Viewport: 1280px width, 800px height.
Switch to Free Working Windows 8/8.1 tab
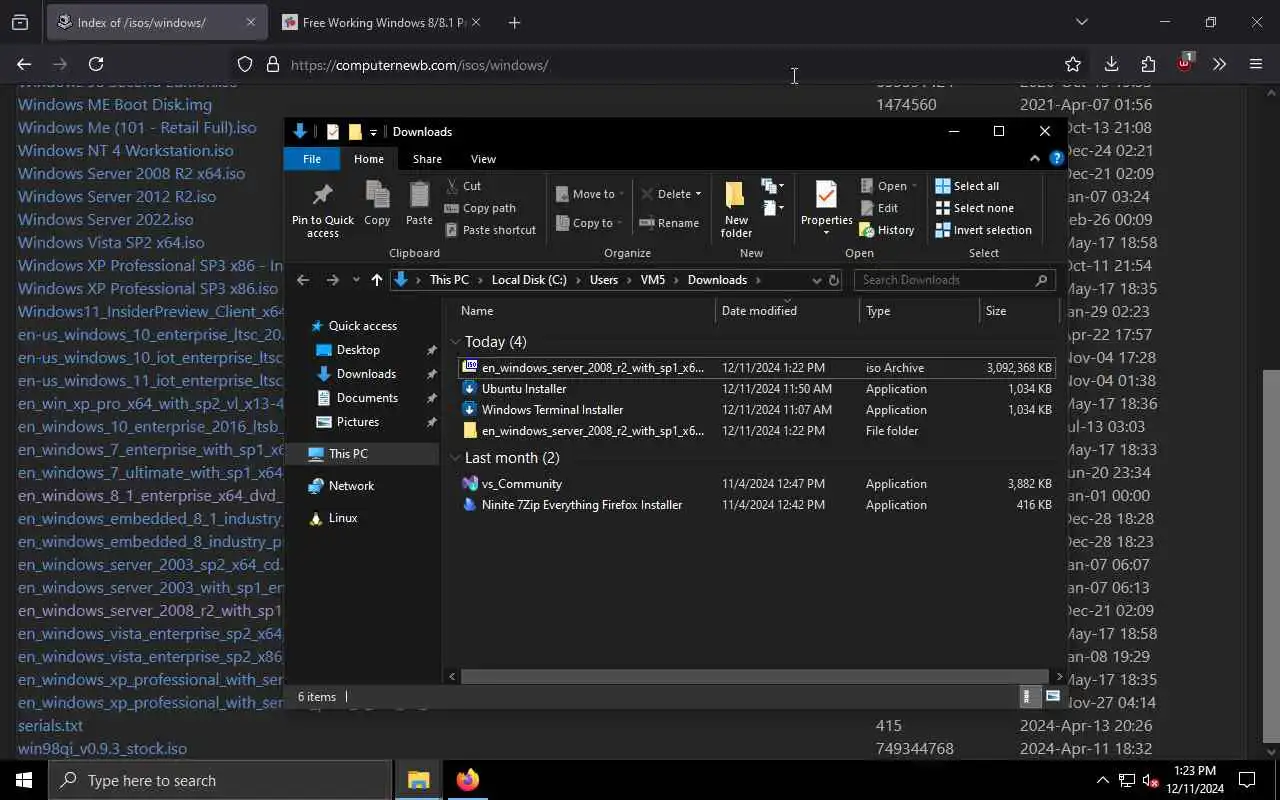(x=380, y=22)
